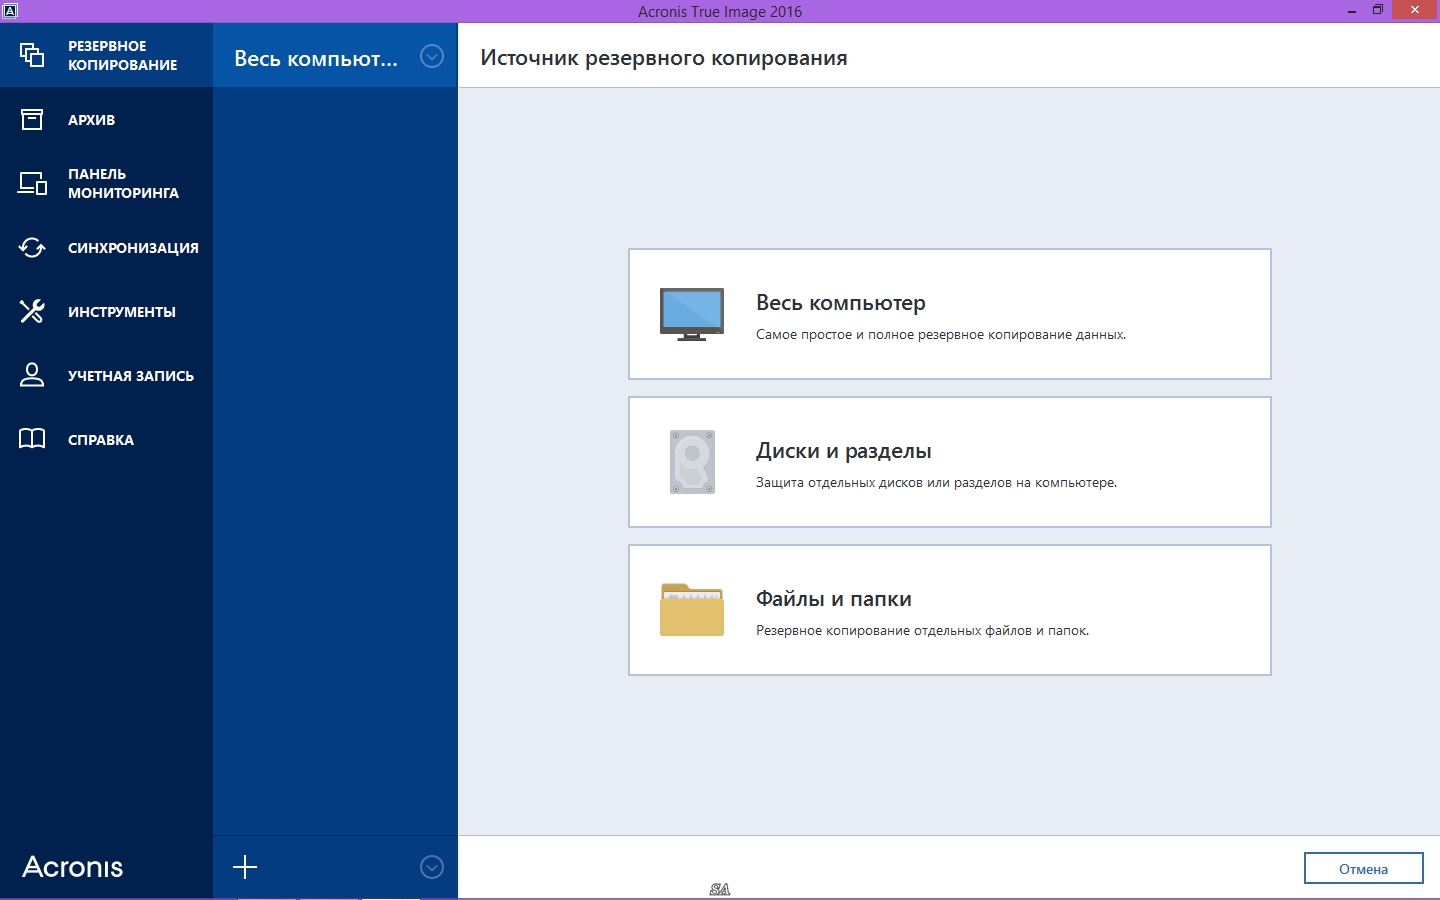Image resolution: width=1440 pixels, height=900 pixels.
Task: Choose Весь компьютер as backup source
Action: tap(950, 314)
